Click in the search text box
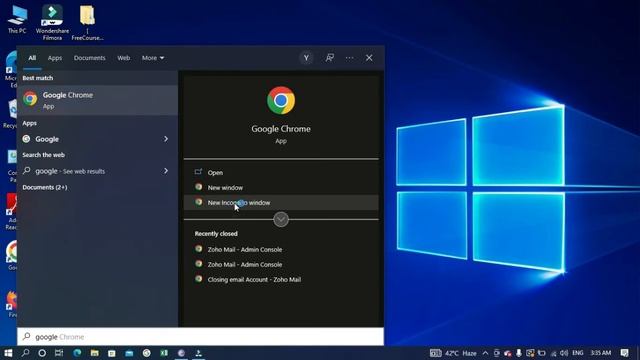The width and height of the screenshot is (640, 360). pyautogui.click(x=200, y=337)
